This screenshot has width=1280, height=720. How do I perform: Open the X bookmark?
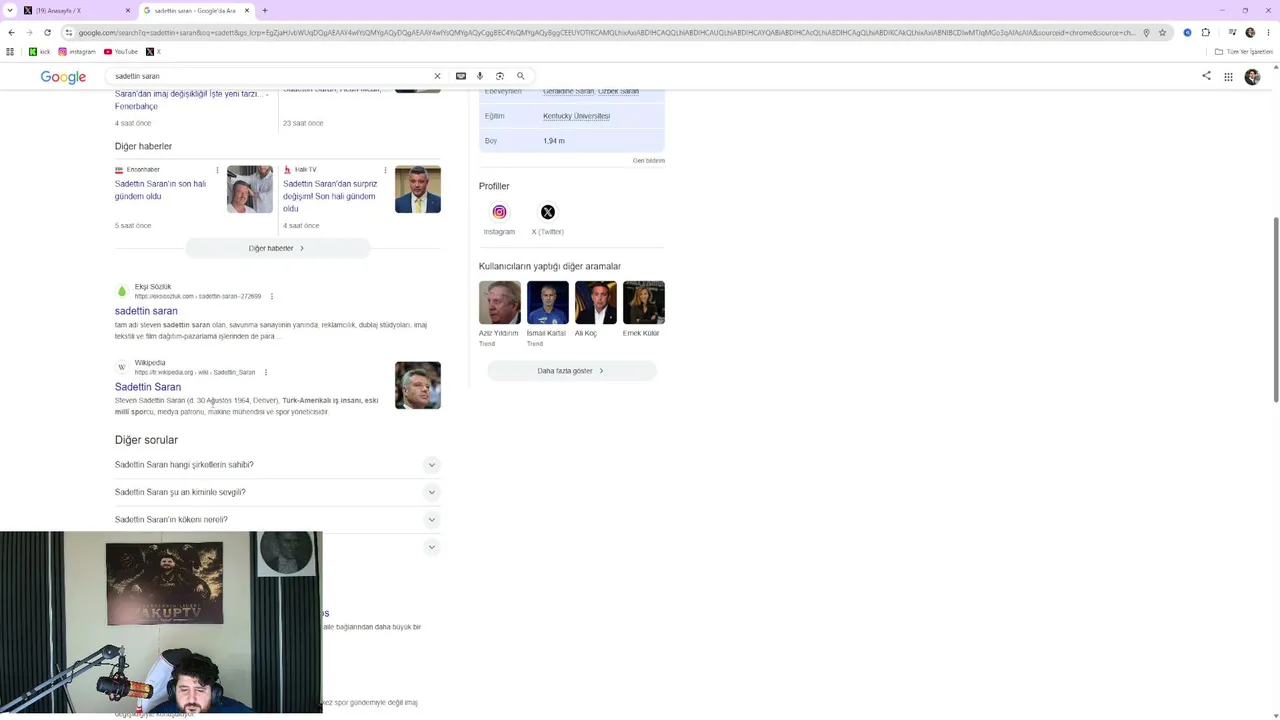coord(153,51)
